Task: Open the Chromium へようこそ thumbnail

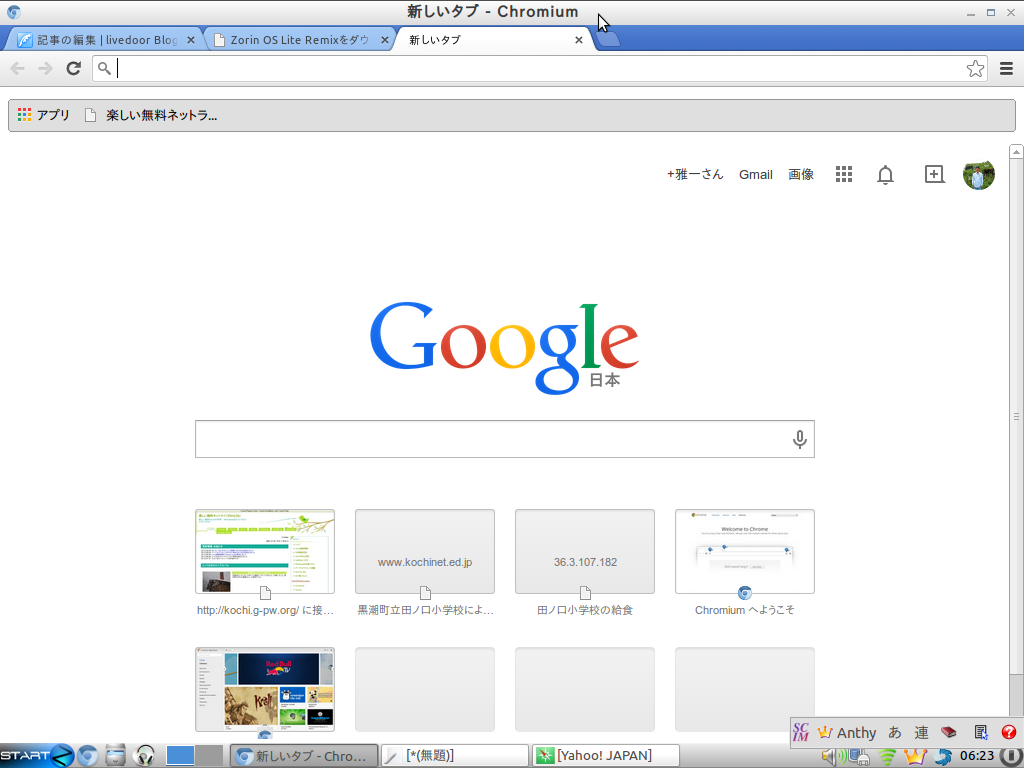Action: (x=745, y=551)
